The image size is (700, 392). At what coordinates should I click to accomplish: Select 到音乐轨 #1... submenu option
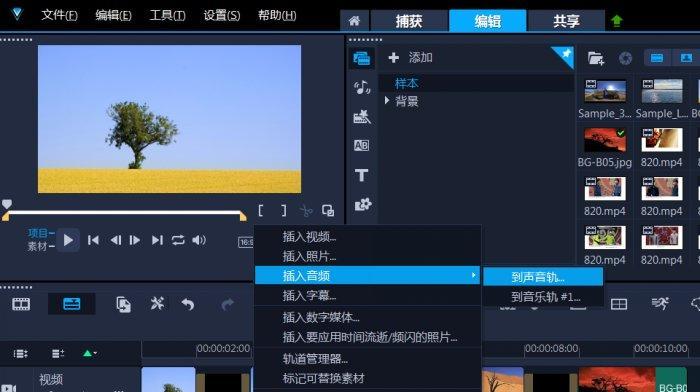543,297
